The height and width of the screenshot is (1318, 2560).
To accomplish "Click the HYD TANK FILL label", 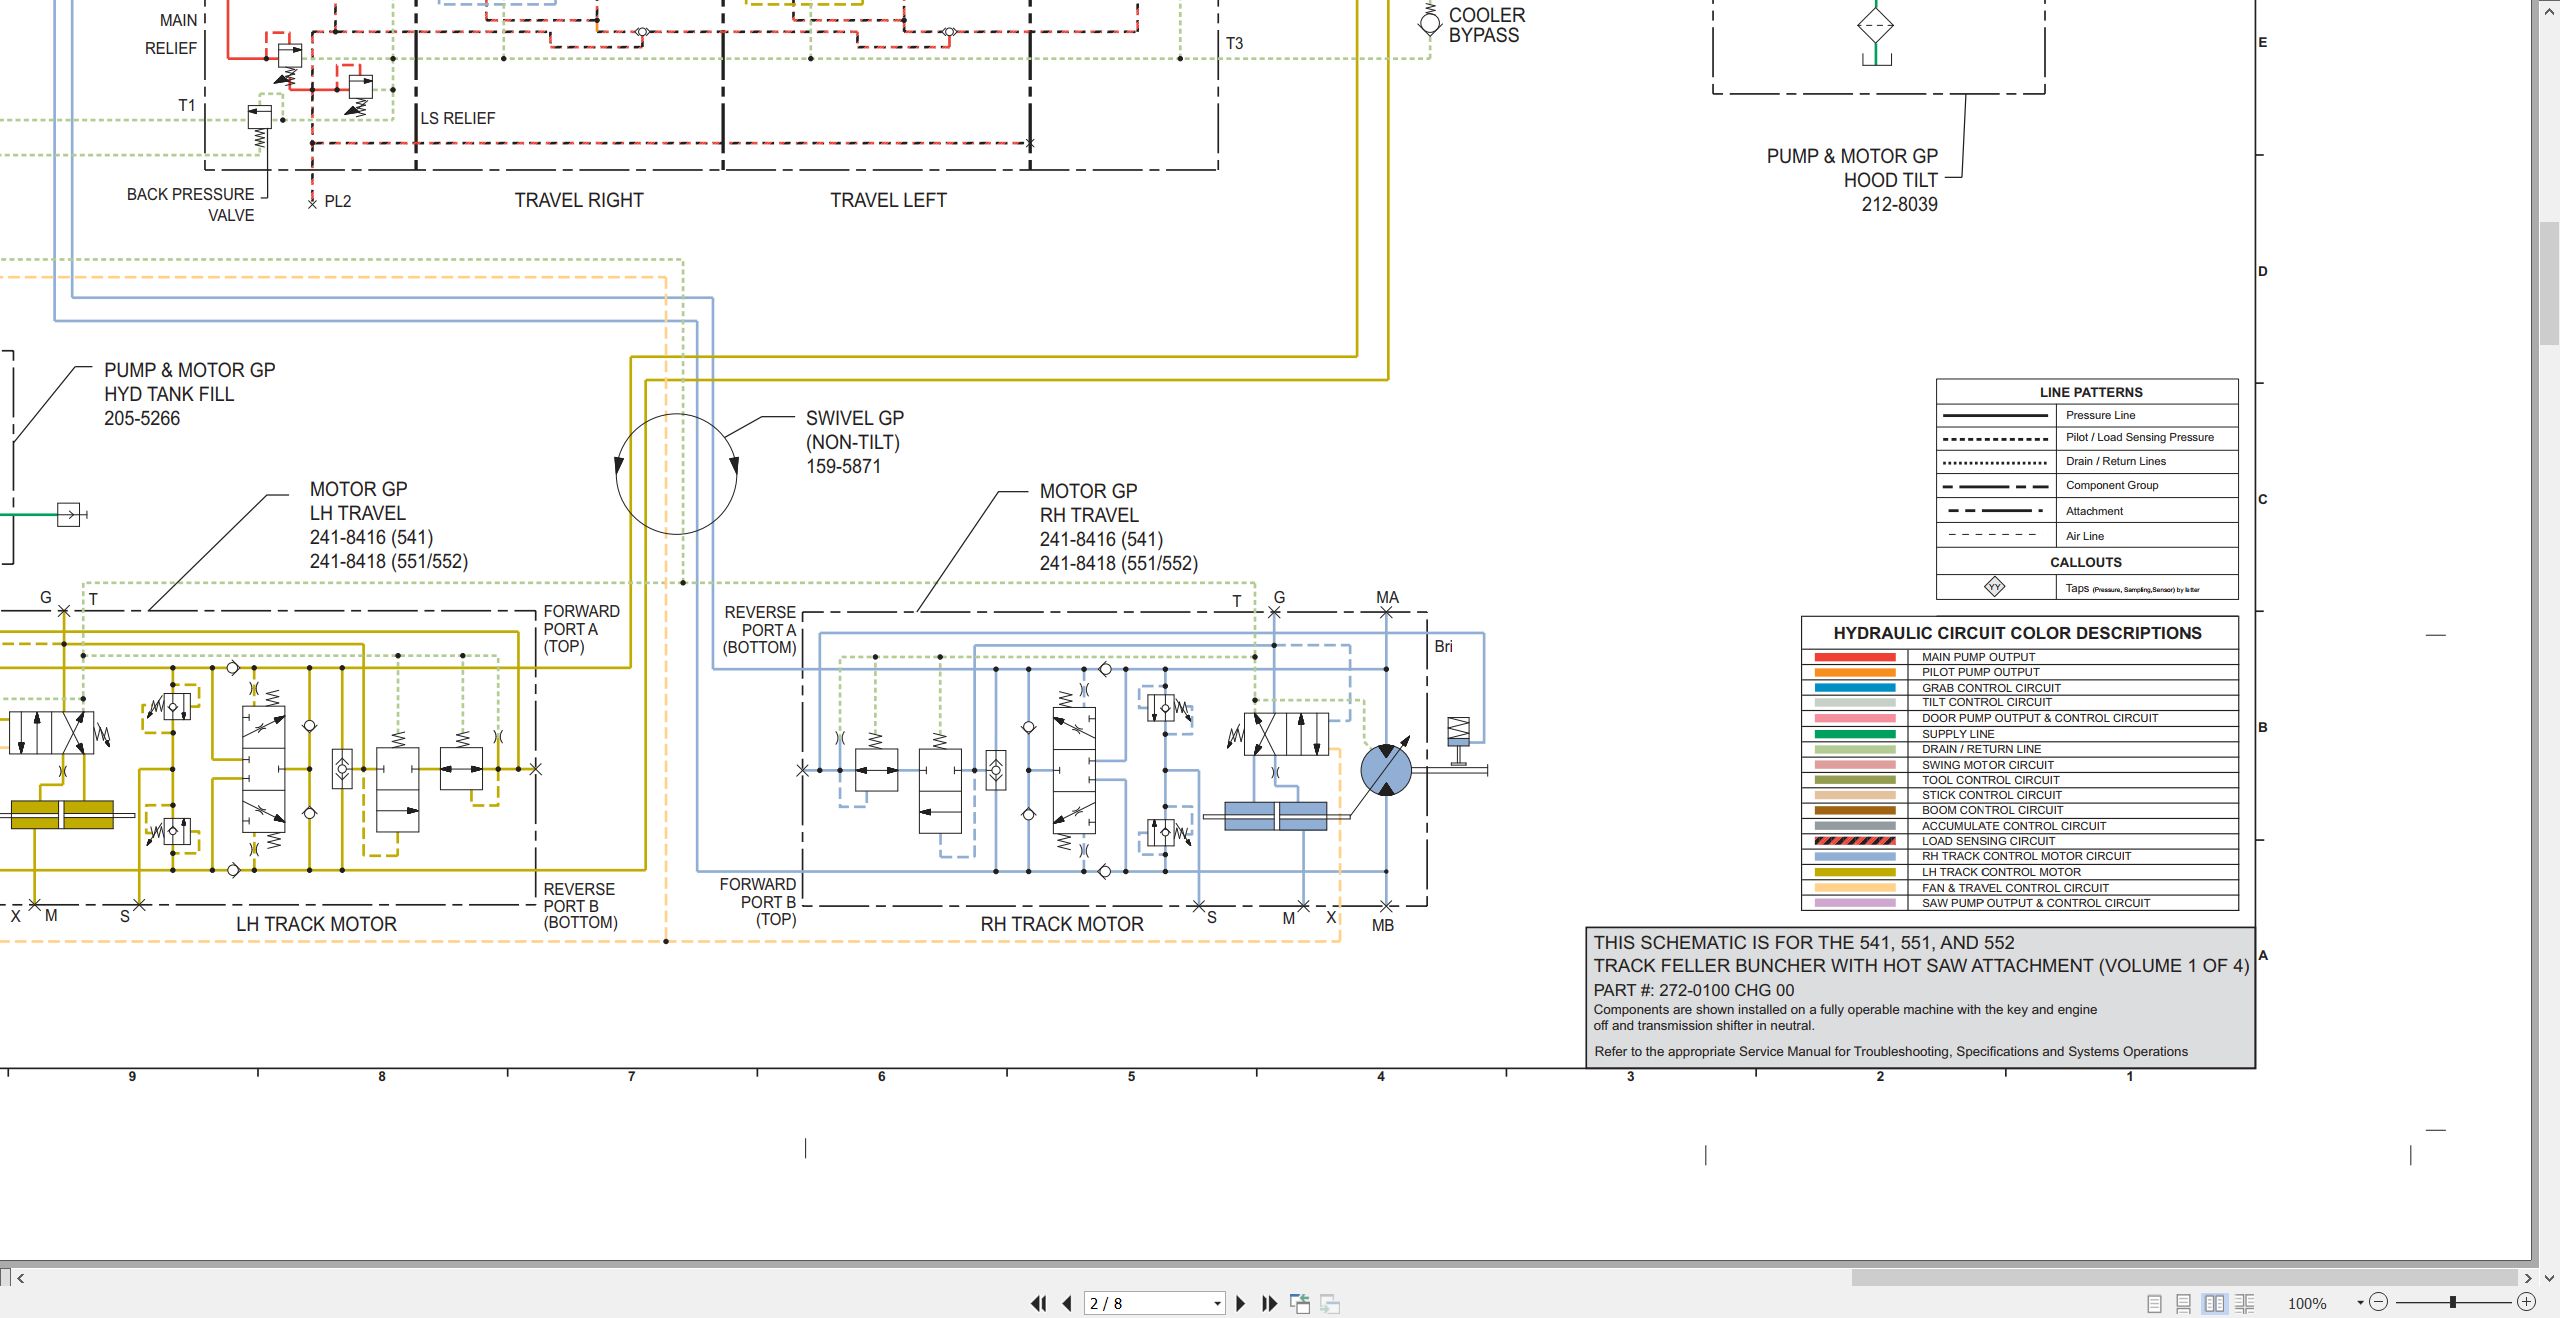I will tap(169, 394).
